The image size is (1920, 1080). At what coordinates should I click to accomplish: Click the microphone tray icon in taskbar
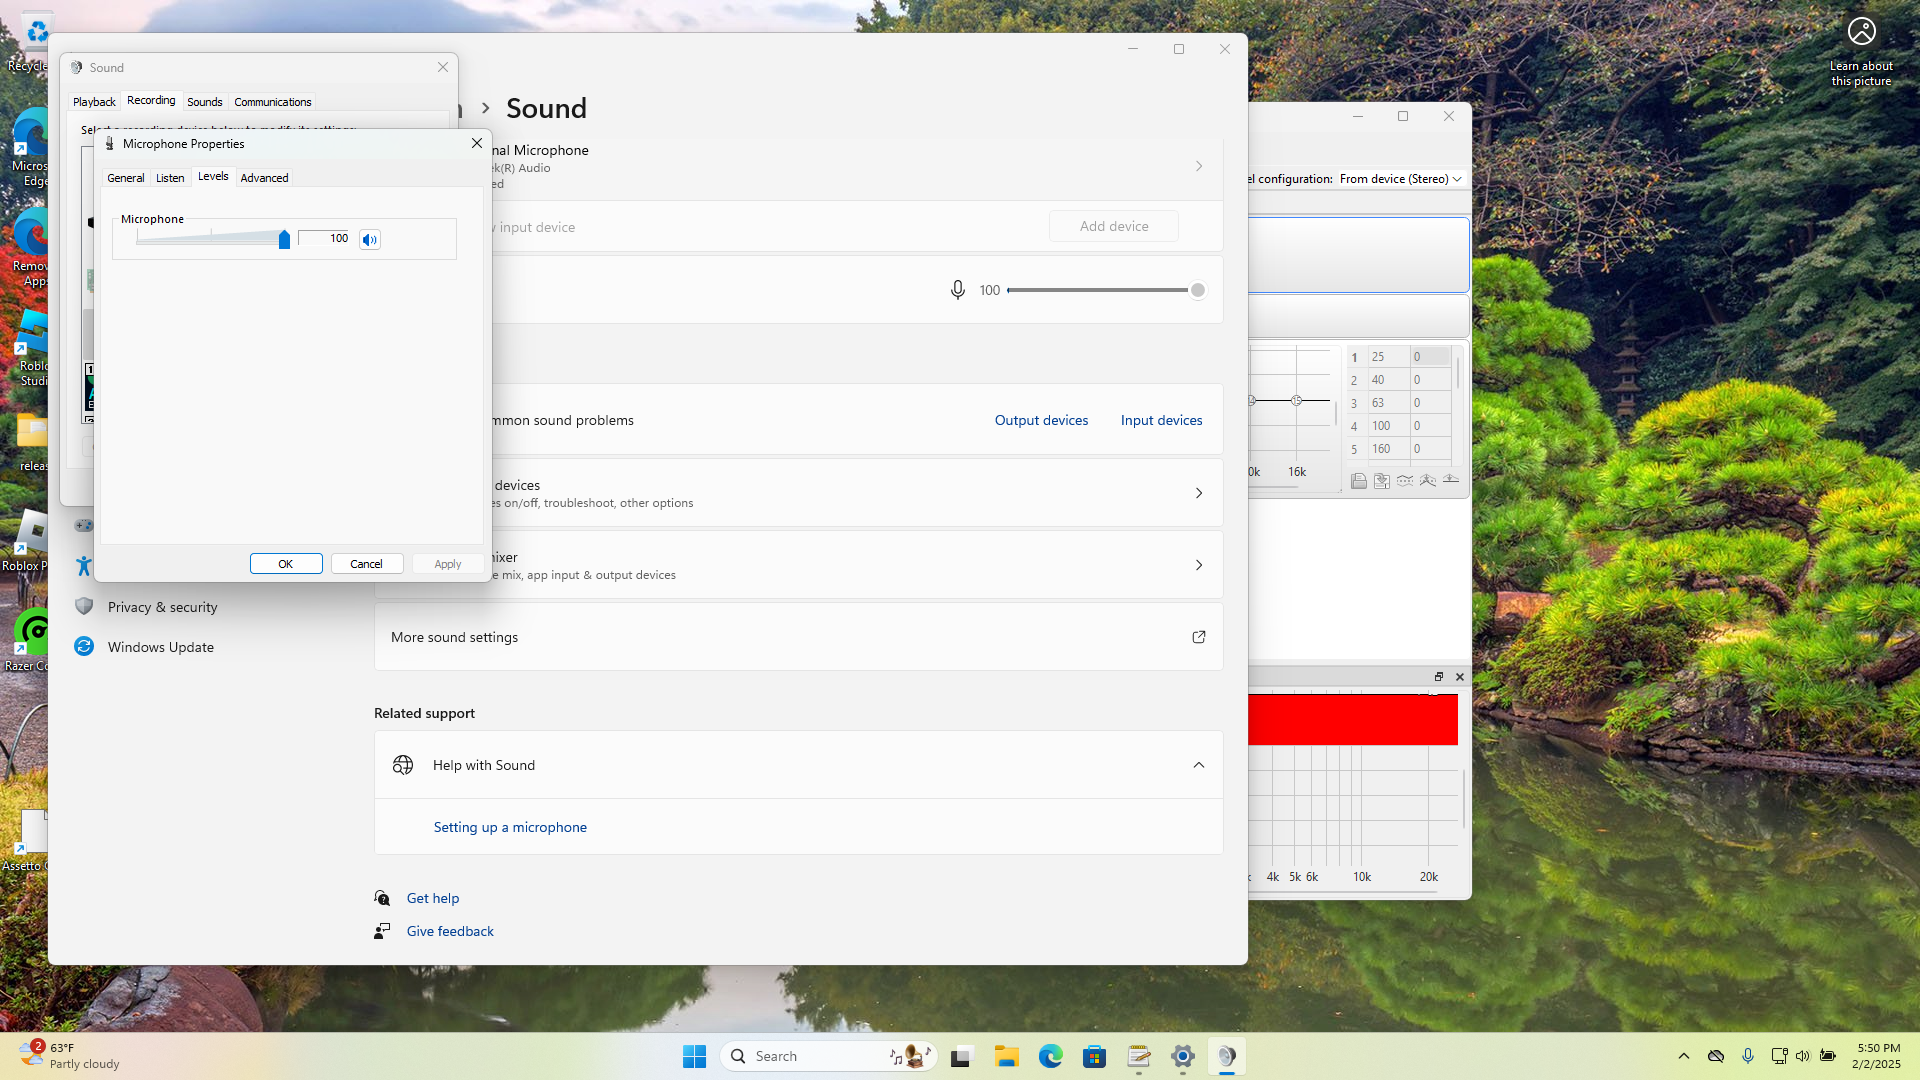[x=1747, y=1056]
